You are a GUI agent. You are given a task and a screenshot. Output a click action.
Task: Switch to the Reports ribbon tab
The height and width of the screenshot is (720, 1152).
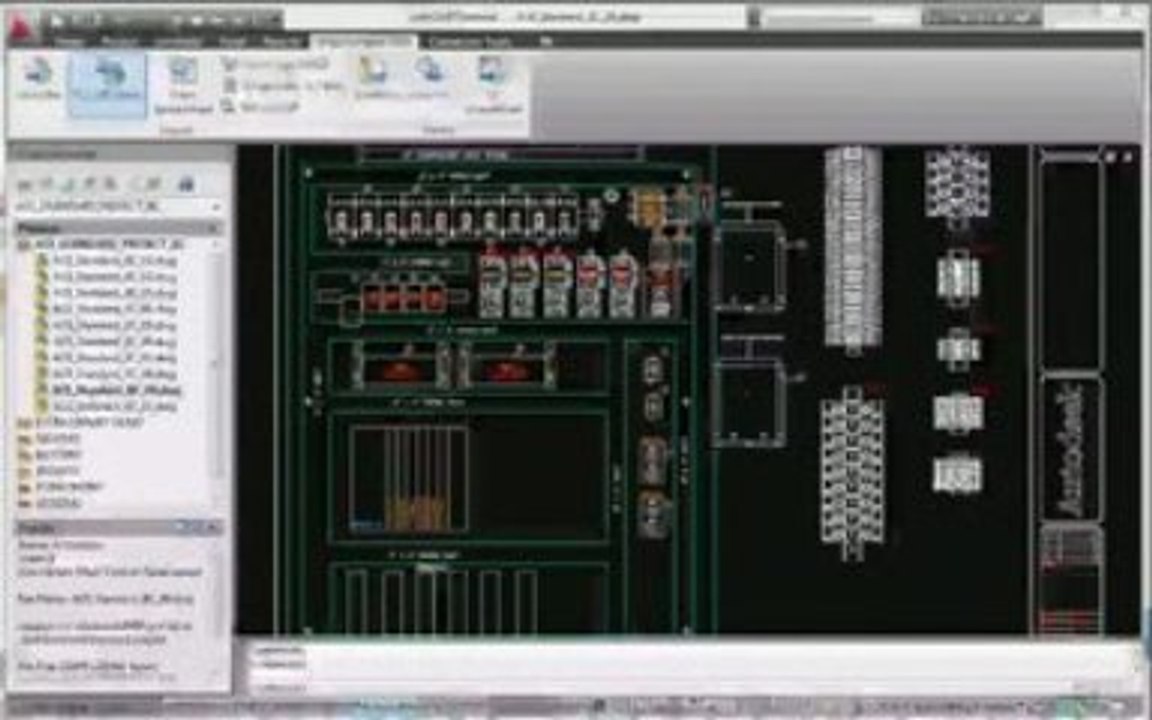(282, 42)
